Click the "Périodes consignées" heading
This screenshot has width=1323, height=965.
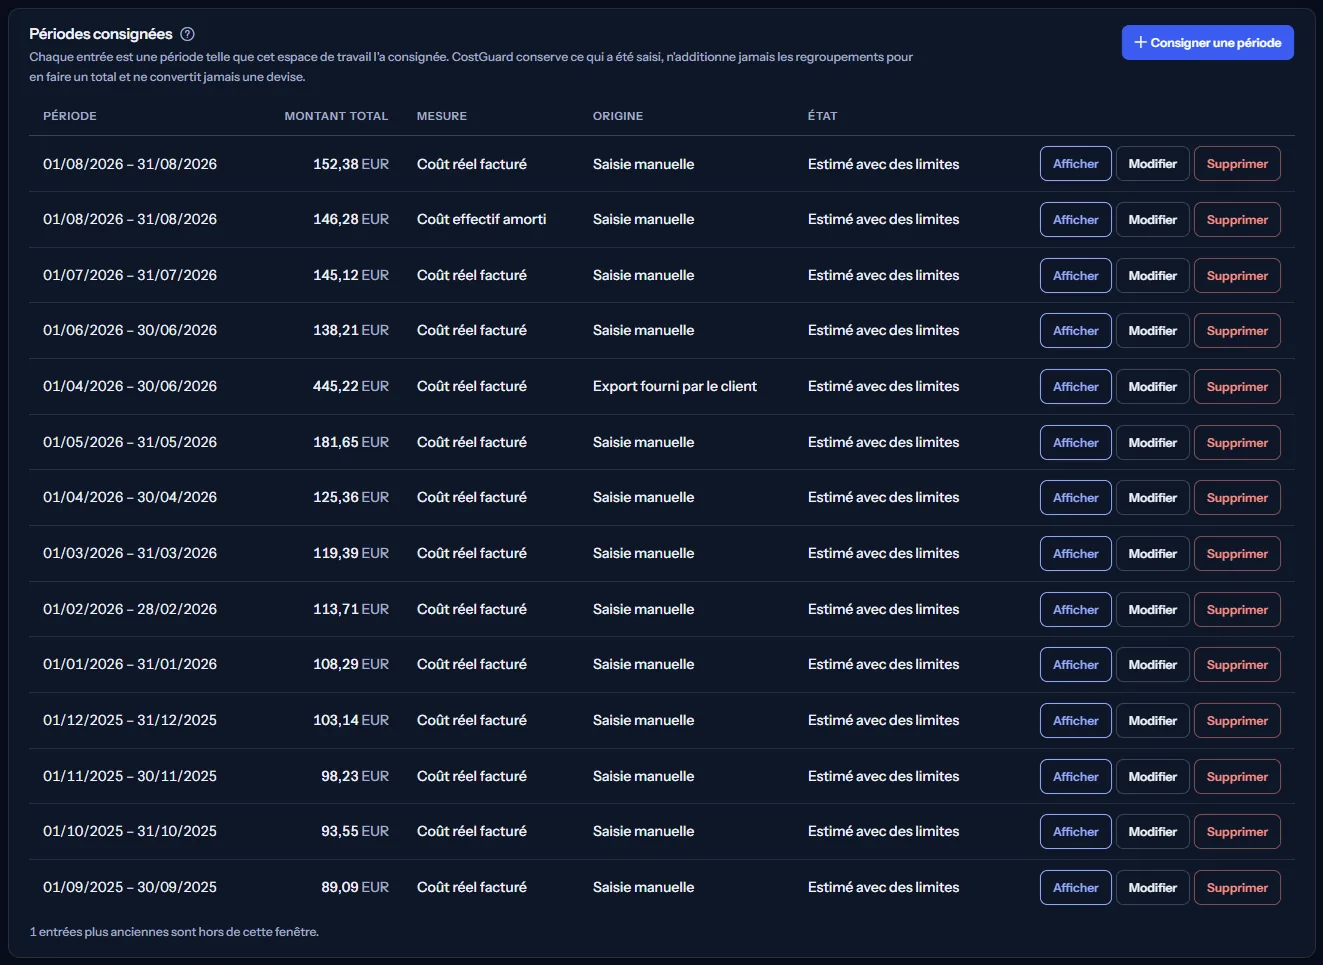tap(101, 34)
